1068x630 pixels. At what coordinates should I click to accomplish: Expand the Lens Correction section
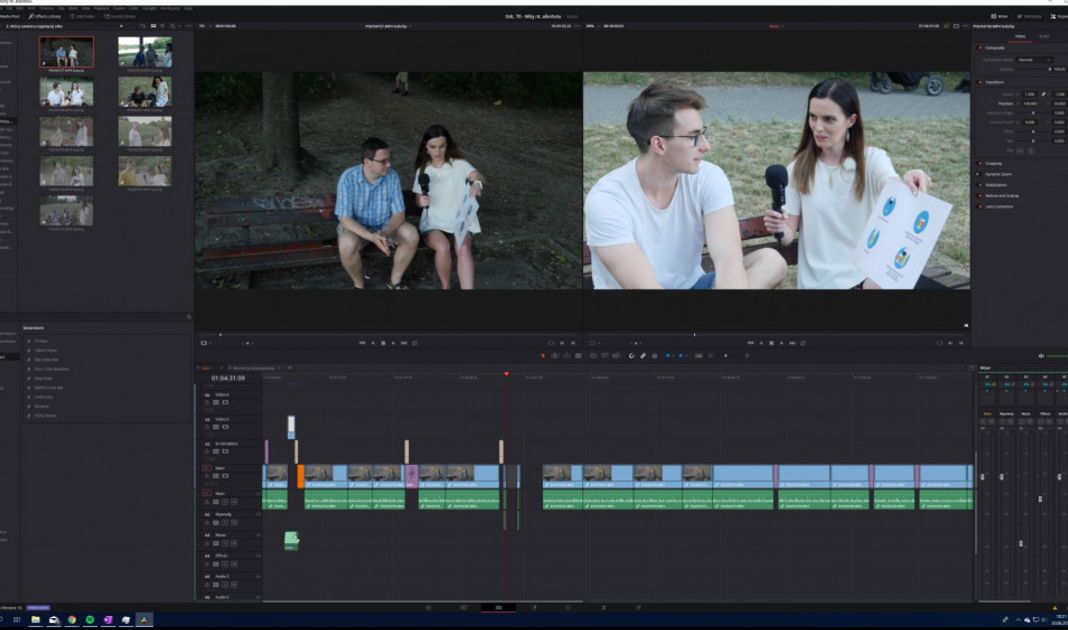click(1000, 206)
